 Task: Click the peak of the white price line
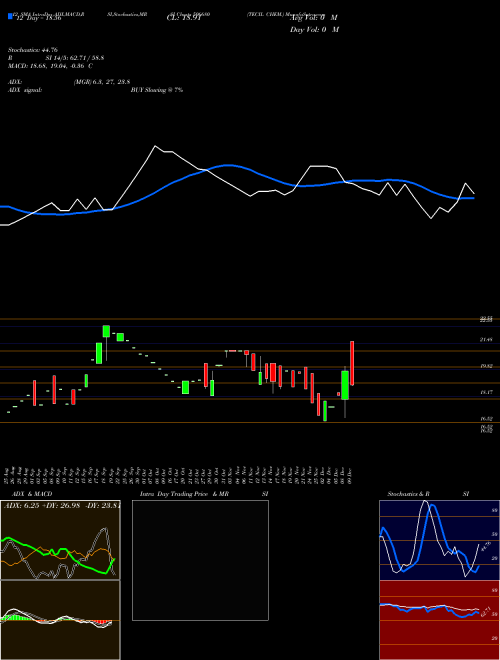155,146
